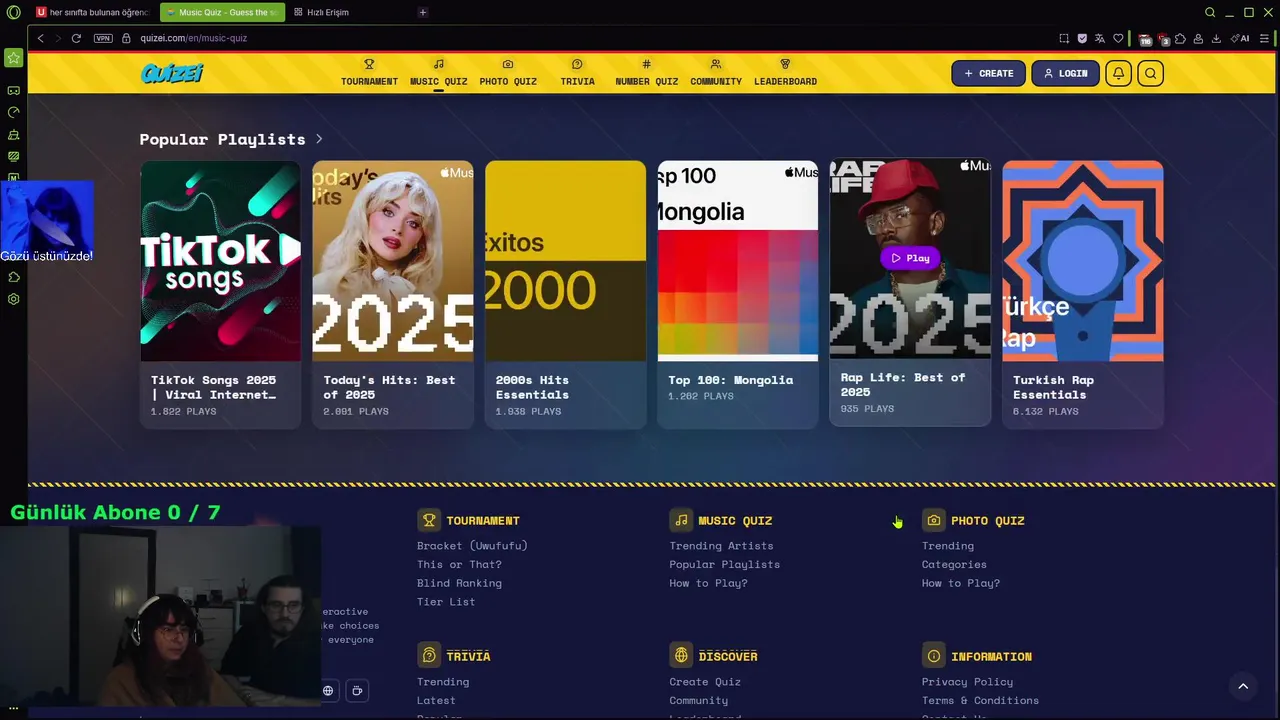Click the Blind Ranking footer link

tap(459, 583)
